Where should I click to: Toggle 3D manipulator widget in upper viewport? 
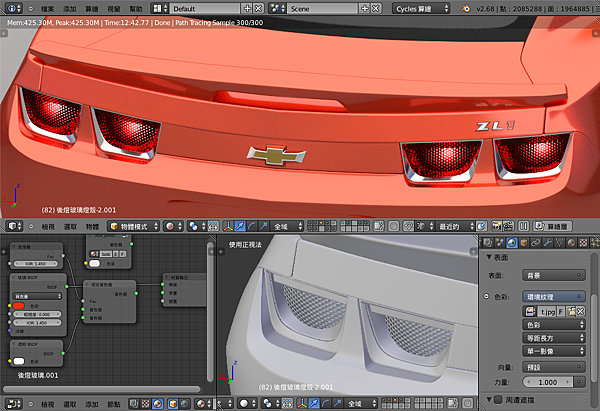(x=228, y=227)
